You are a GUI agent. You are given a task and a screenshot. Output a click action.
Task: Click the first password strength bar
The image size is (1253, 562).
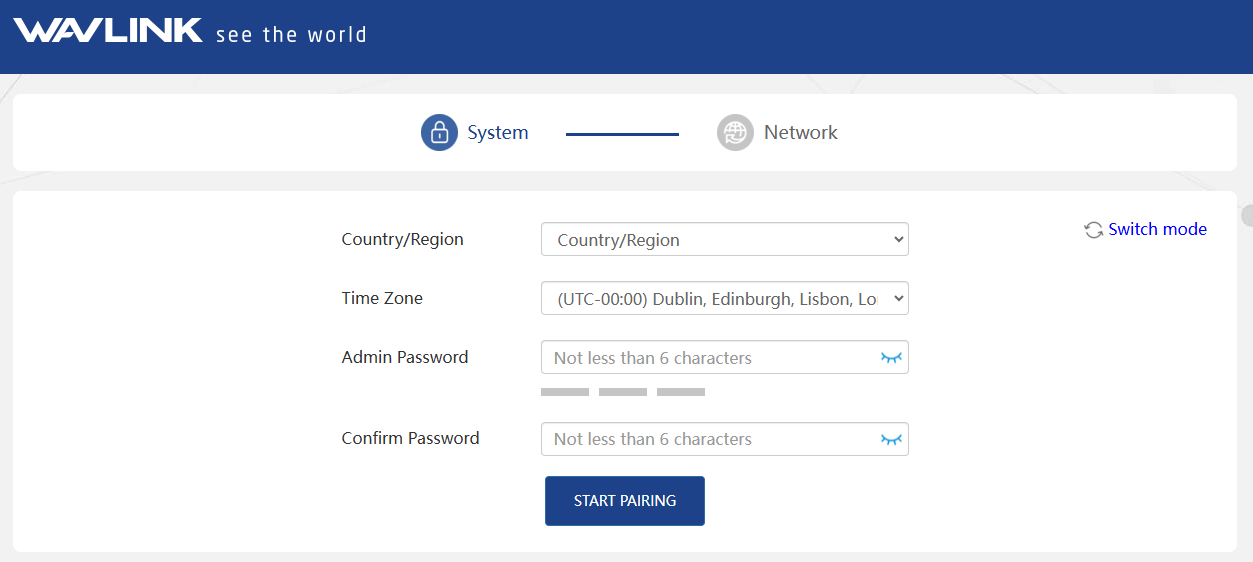[565, 392]
